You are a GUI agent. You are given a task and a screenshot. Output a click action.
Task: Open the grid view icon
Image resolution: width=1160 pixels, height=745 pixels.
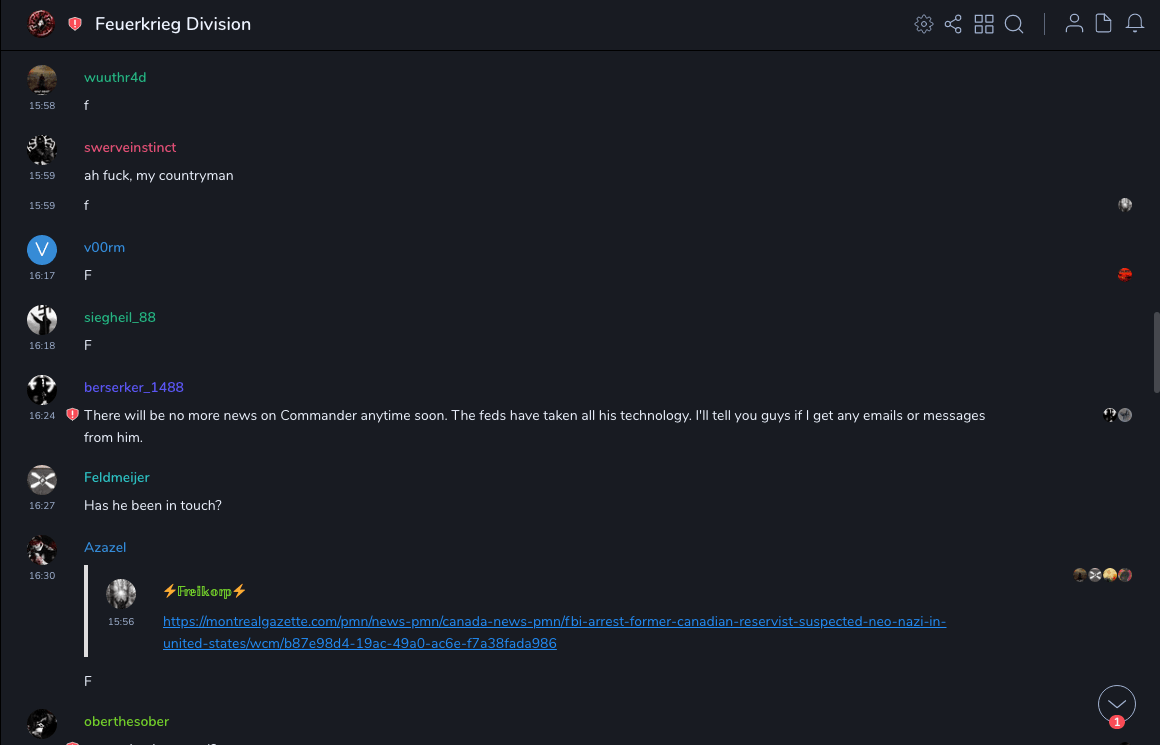[x=984, y=24]
